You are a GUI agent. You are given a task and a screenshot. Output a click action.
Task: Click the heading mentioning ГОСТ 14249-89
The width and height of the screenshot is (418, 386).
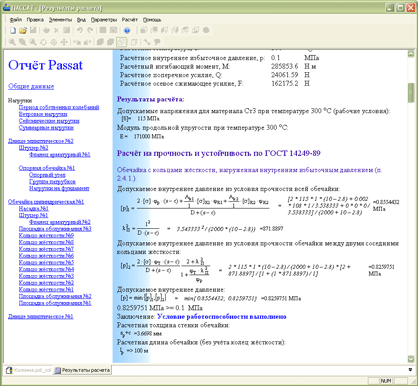pyautogui.click(x=219, y=153)
